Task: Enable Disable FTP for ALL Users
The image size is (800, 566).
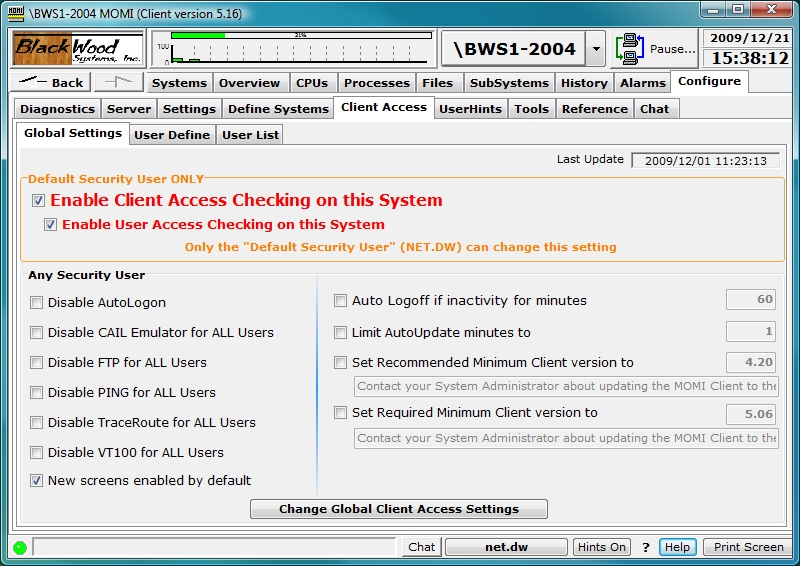Action: click(37, 363)
